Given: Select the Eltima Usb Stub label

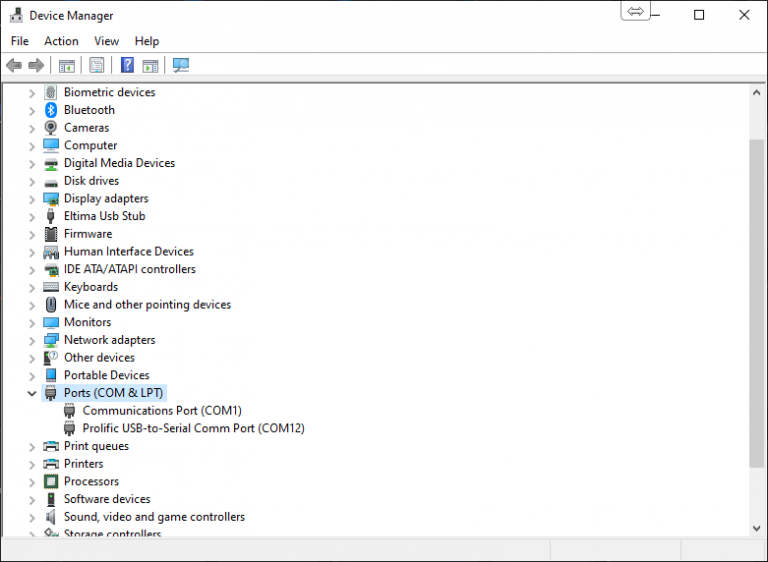Looking at the screenshot, I should [105, 216].
